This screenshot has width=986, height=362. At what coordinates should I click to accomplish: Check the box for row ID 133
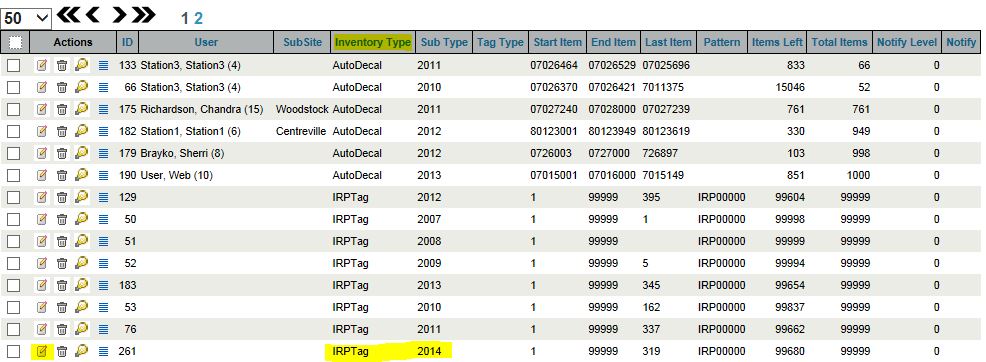tap(14, 65)
